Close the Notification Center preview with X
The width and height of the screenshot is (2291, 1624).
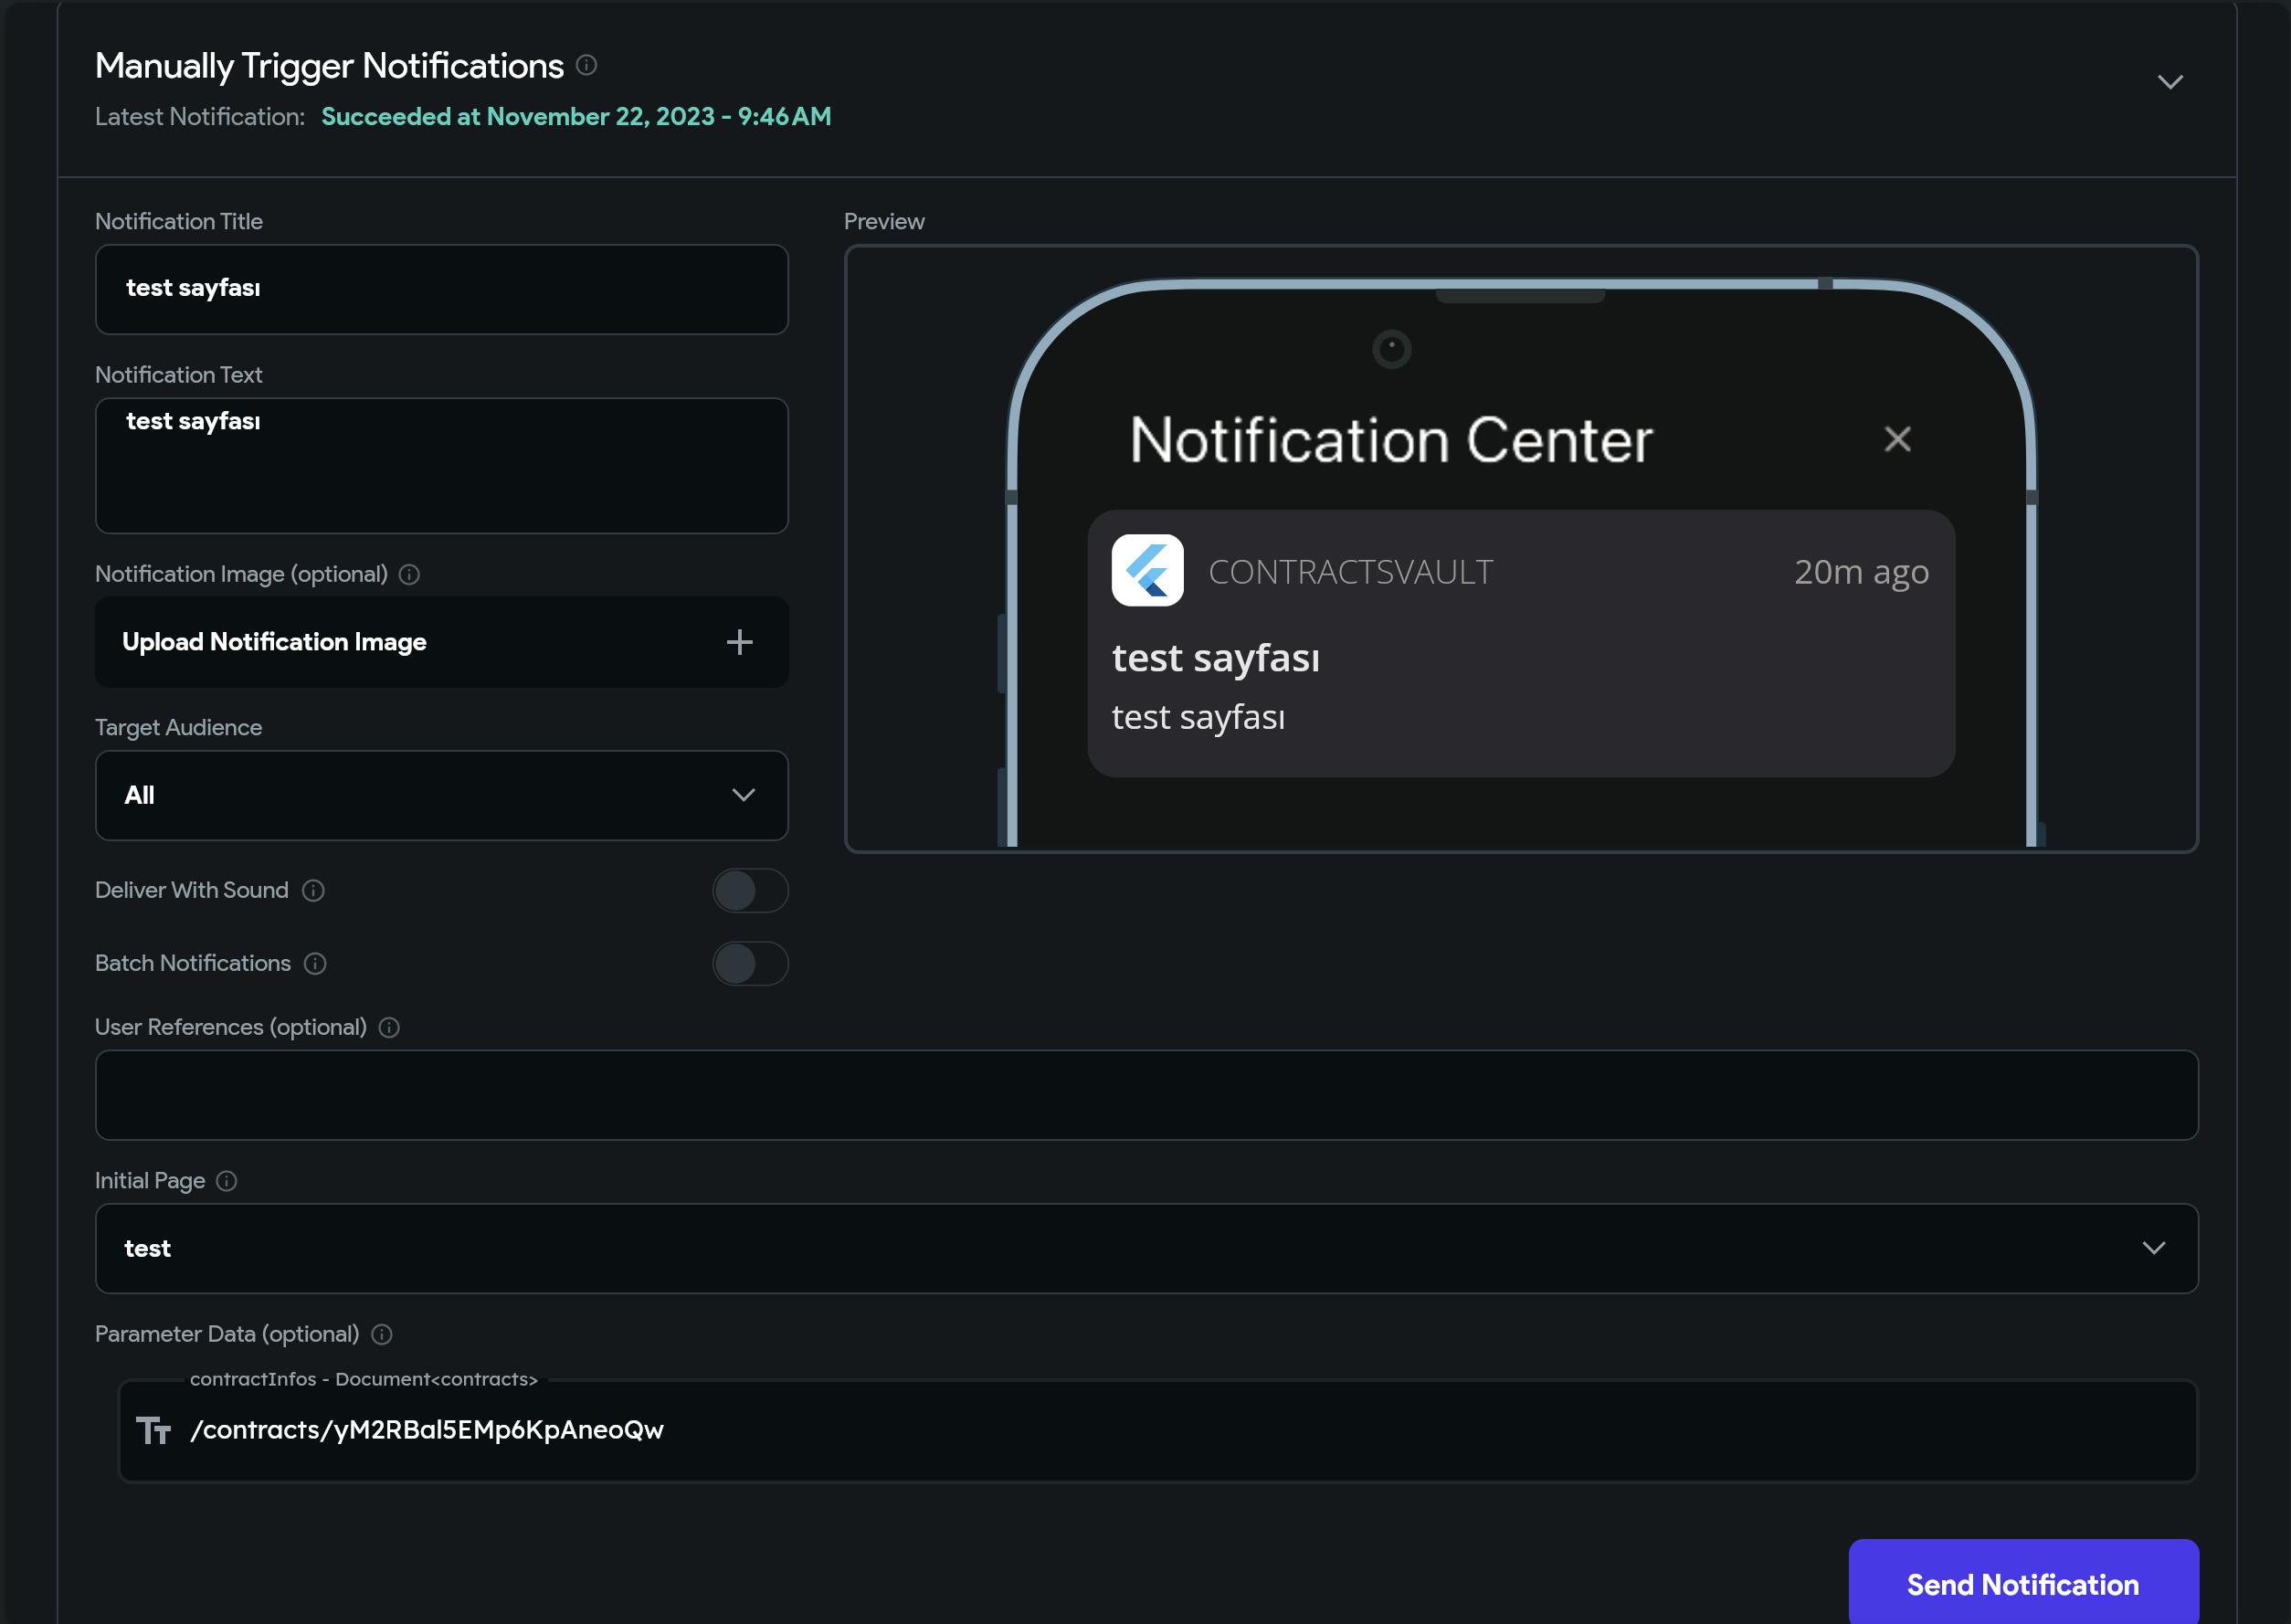tap(1897, 440)
